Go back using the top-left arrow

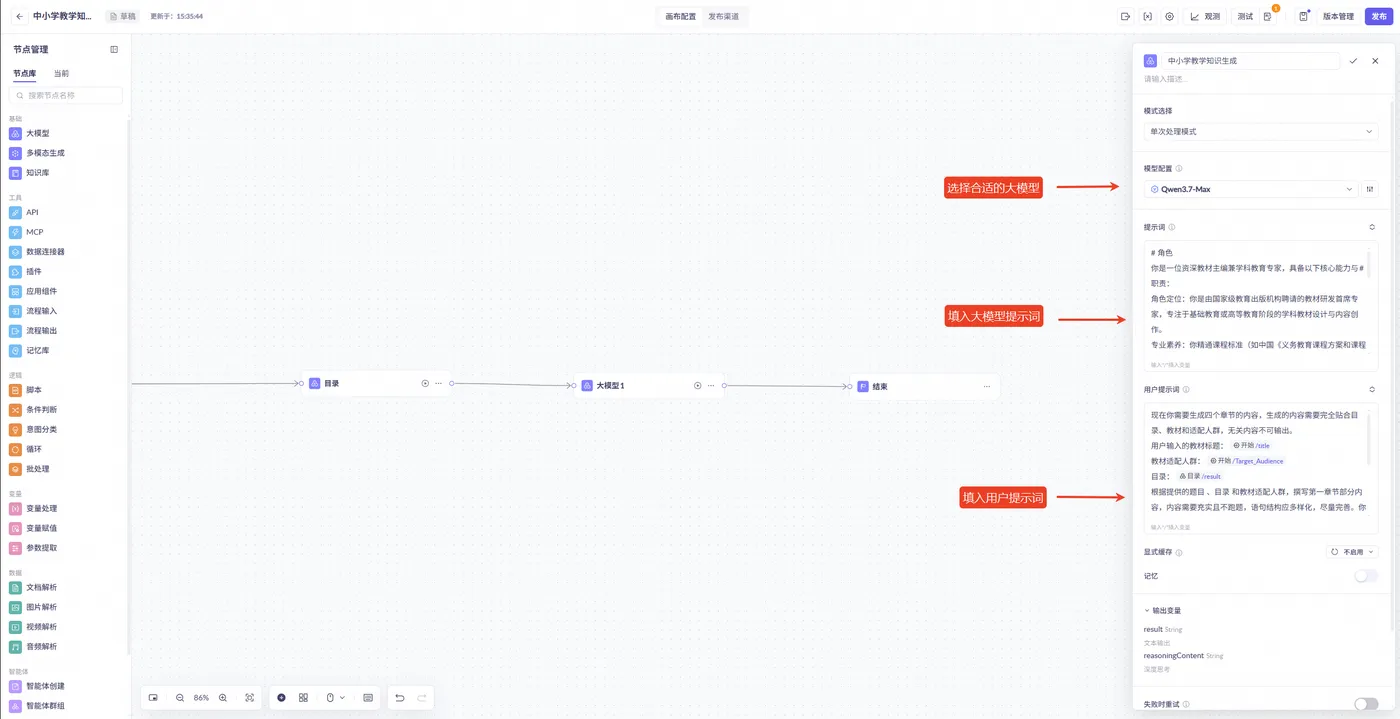click(x=19, y=16)
